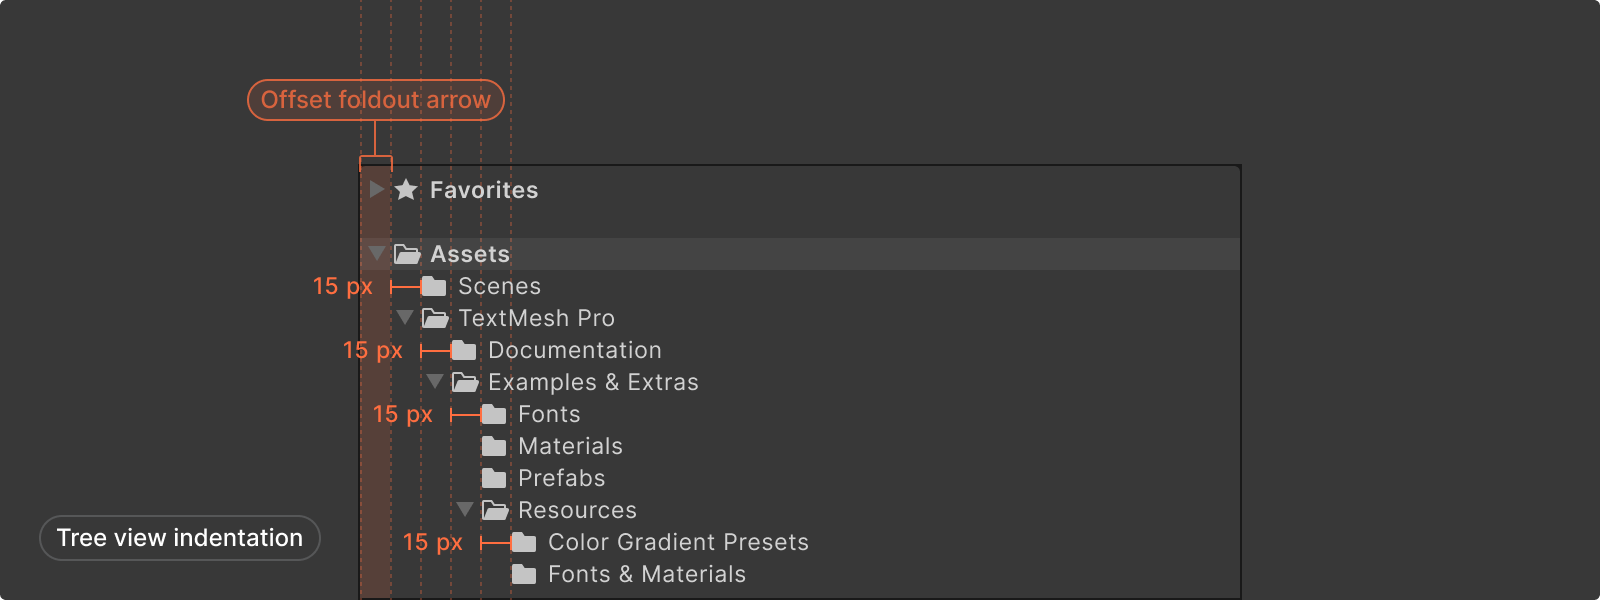1600x600 pixels.
Task: Click the Documentation folder icon
Action: (464, 351)
